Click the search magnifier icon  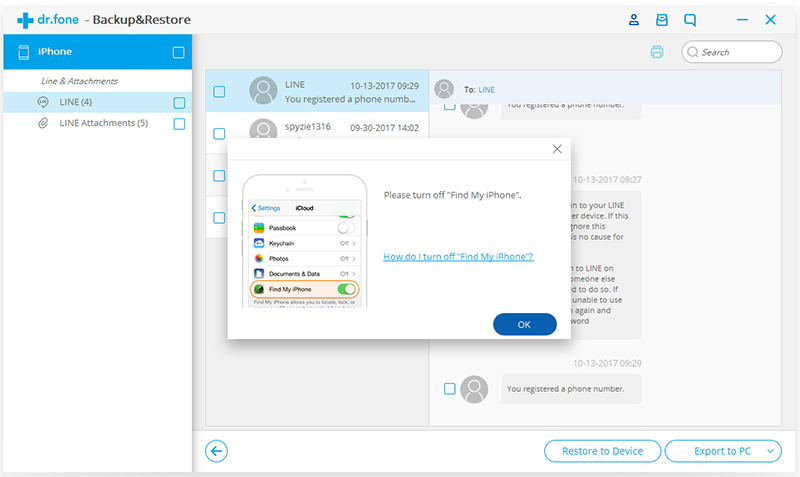tap(692, 52)
